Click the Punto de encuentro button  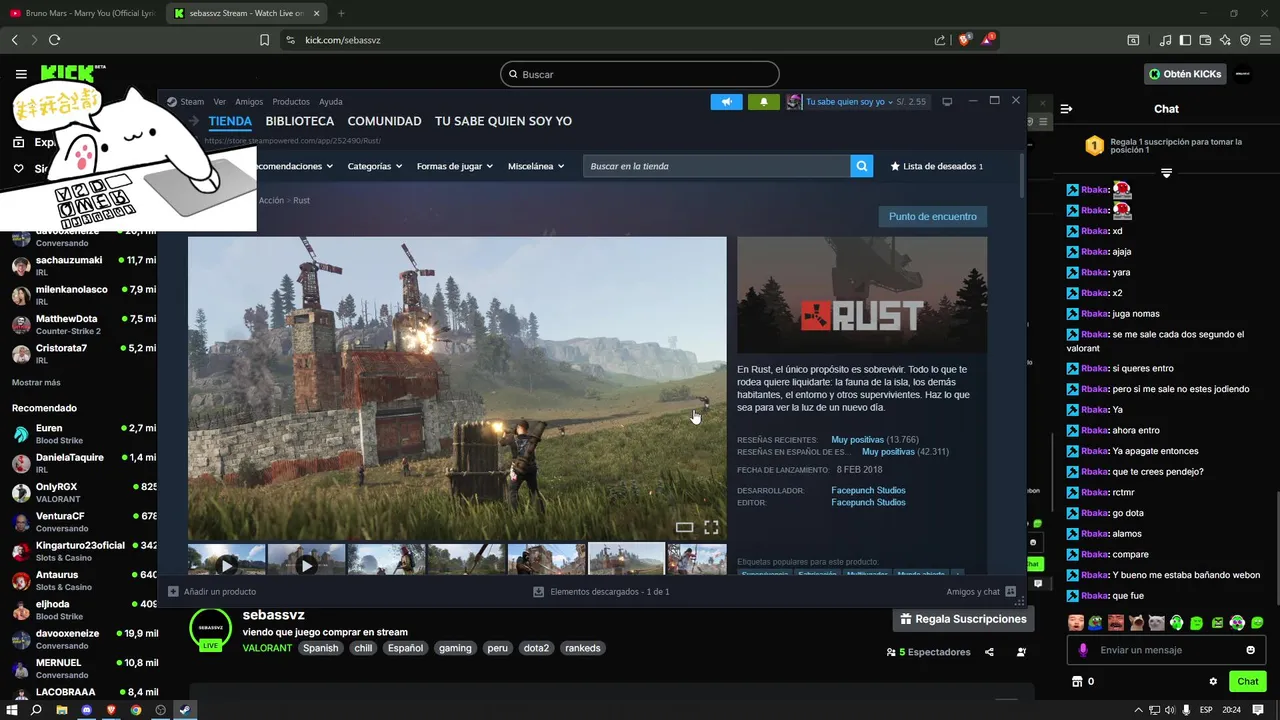[933, 217]
